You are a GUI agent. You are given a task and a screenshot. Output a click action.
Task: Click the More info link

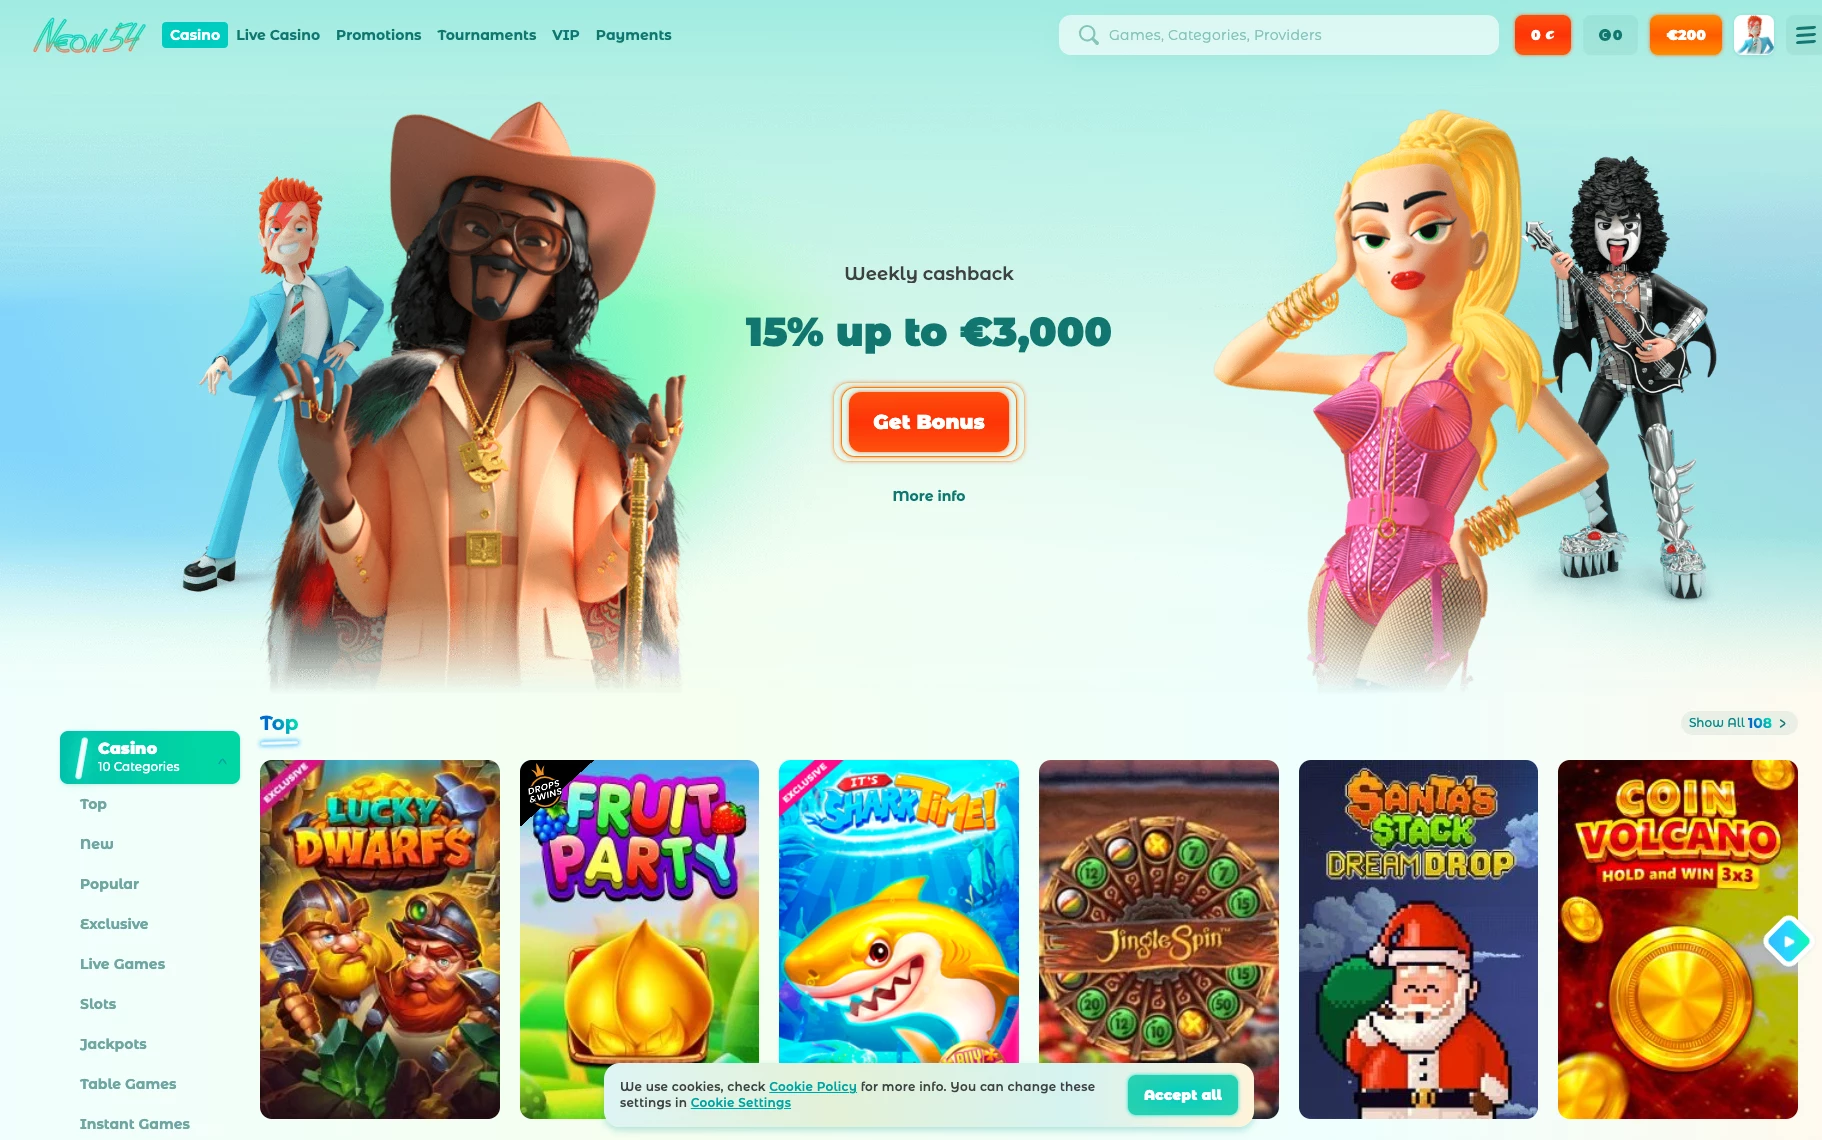point(929,496)
